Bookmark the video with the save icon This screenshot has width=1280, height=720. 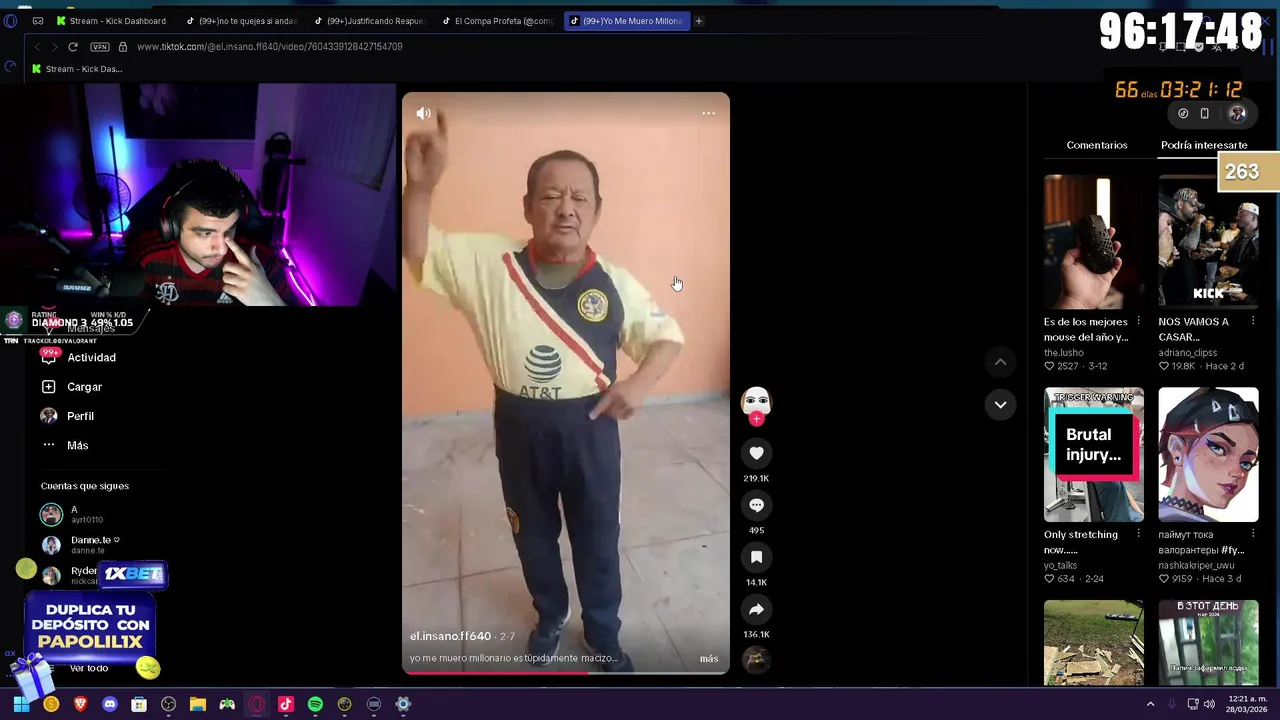[x=756, y=557]
